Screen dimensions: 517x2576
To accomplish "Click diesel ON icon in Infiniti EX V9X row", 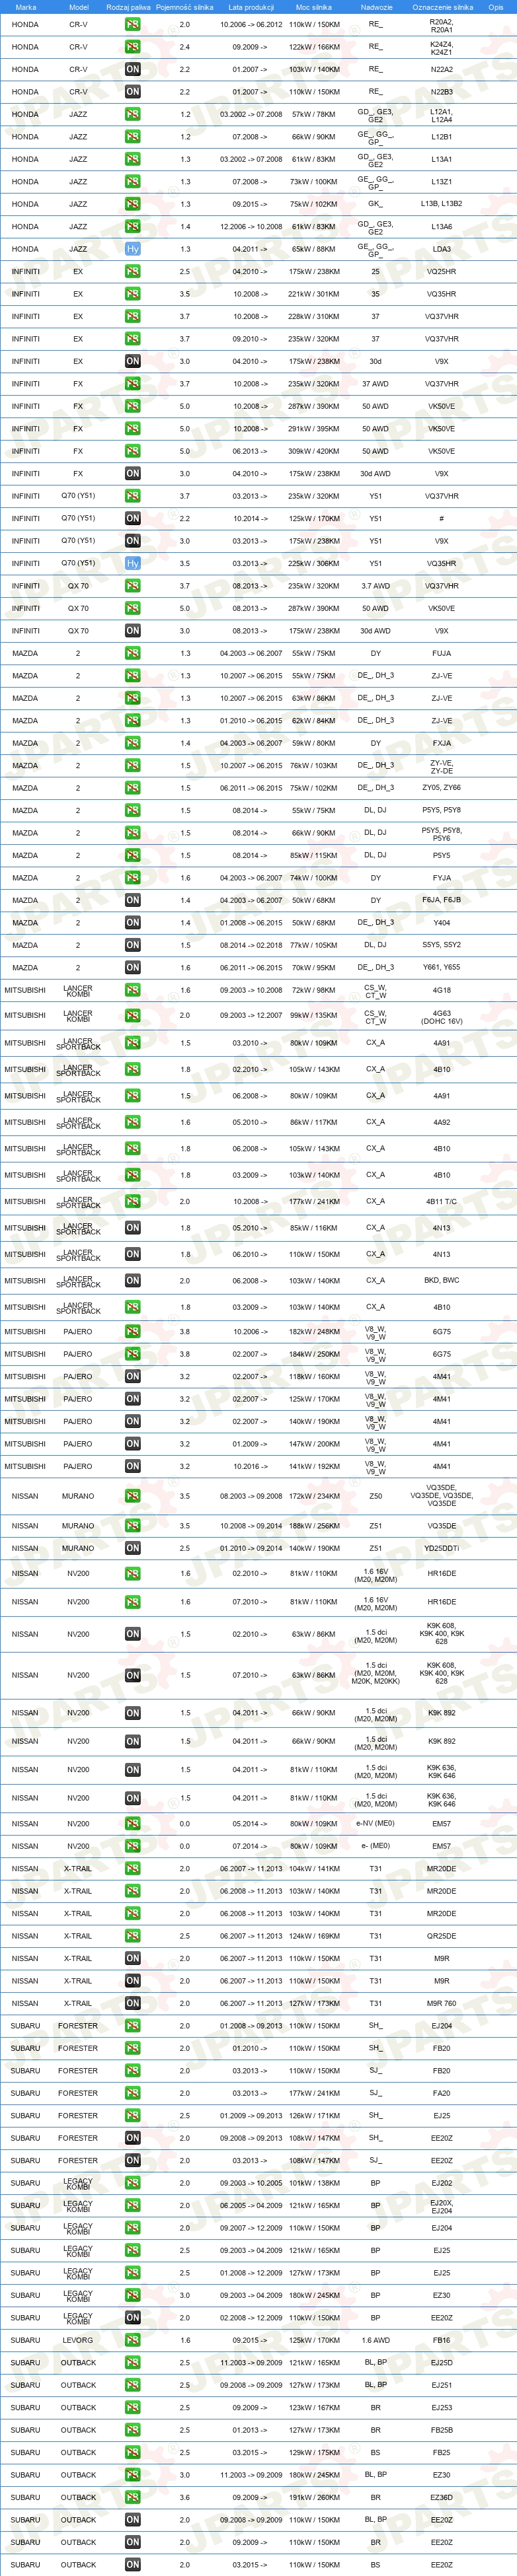I will coord(132,361).
